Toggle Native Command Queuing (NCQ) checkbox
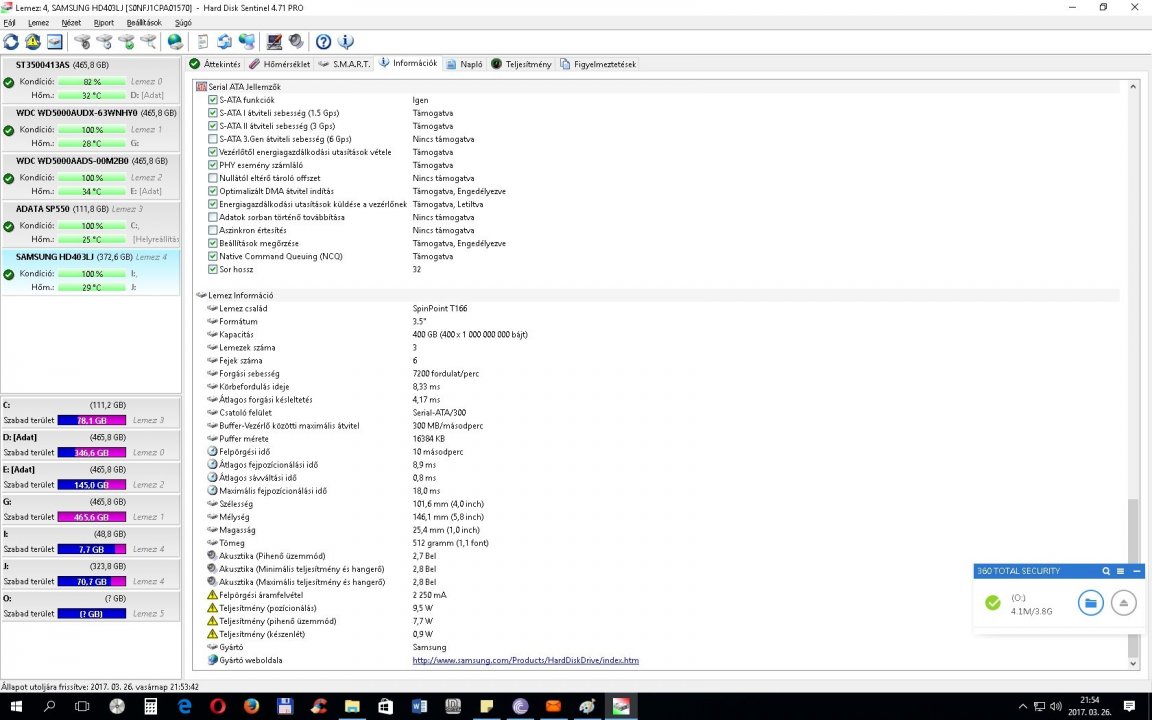Viewport: 1152px width, 720px height. point(212,256)
